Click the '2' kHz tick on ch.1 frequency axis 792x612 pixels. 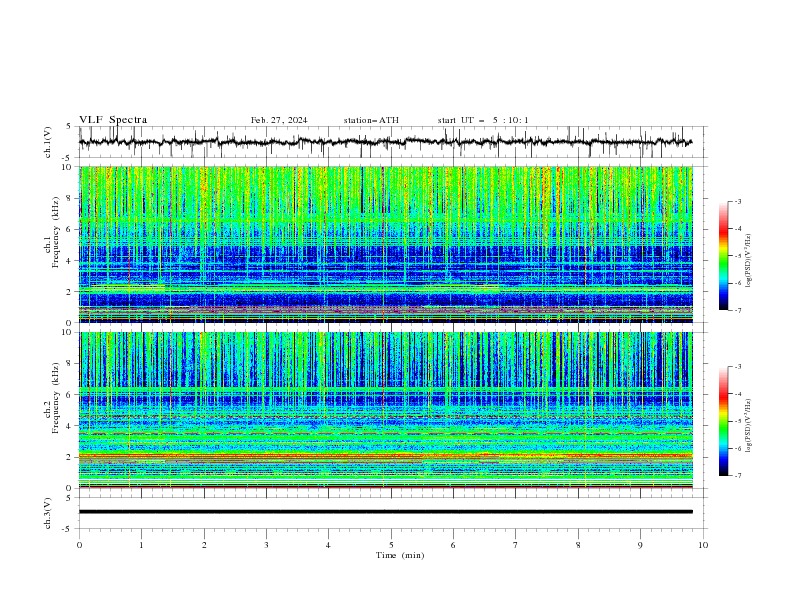pos(70,291)
